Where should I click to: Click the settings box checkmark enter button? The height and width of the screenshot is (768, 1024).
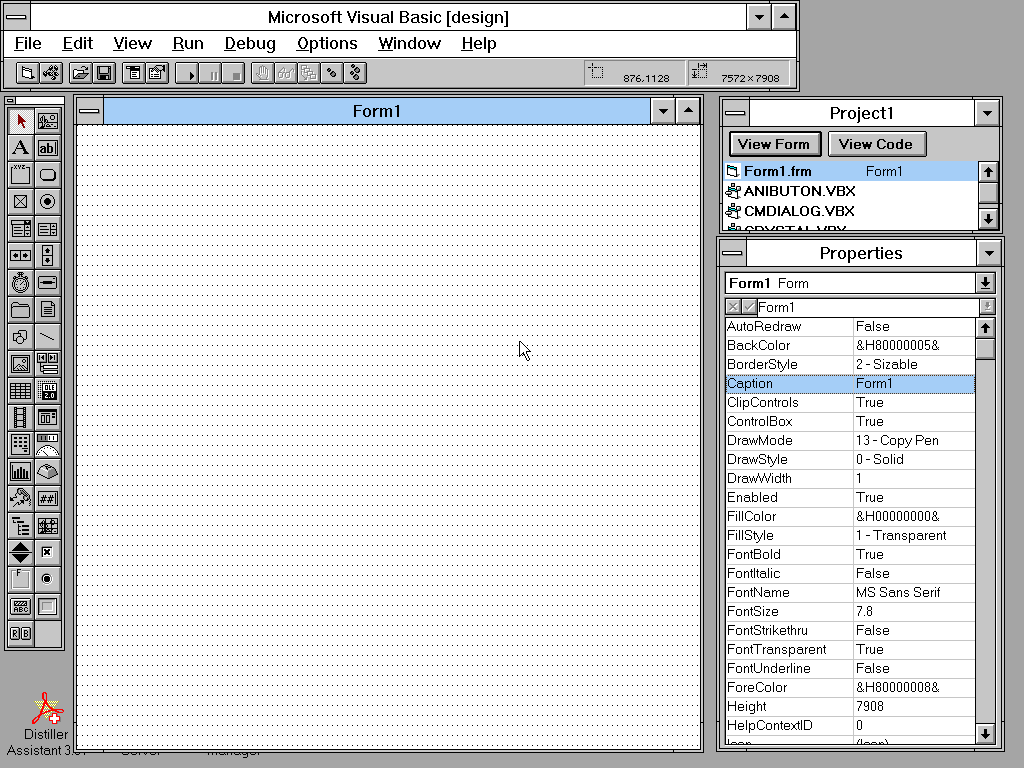748,306
